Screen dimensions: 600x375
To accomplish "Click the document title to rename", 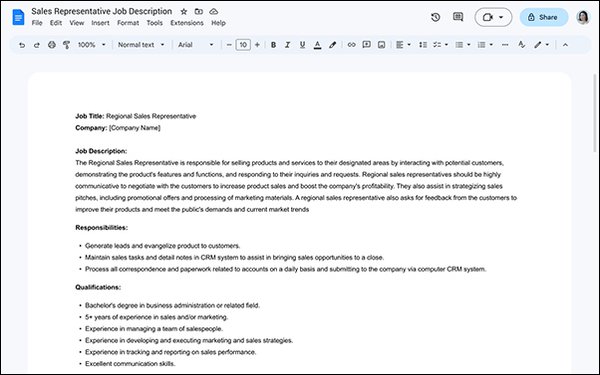I will tap(101, 11).
